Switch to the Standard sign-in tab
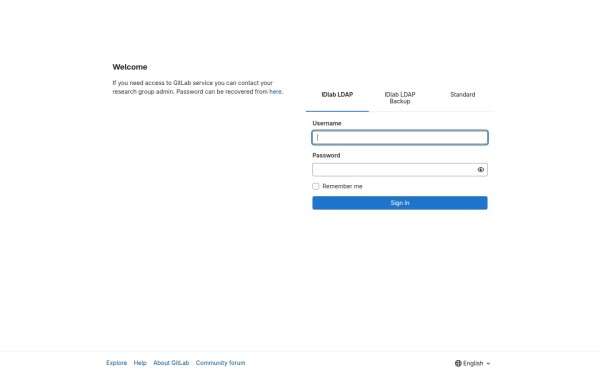 [x=463, y=95]
